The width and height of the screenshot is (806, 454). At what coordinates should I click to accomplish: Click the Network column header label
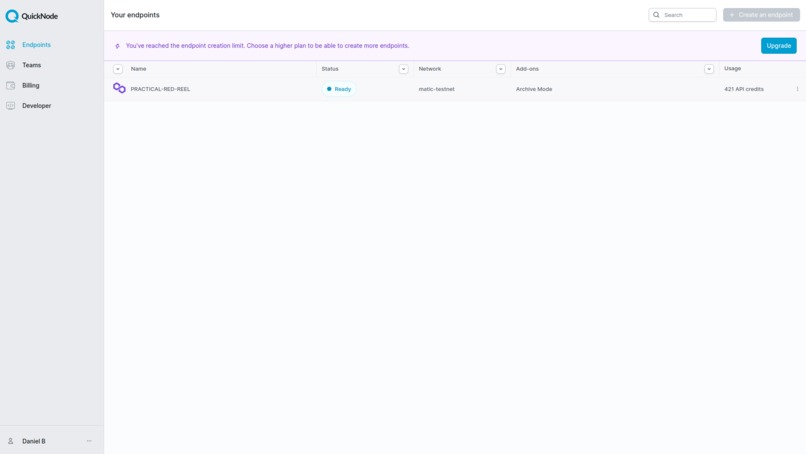tap(430, 68)
